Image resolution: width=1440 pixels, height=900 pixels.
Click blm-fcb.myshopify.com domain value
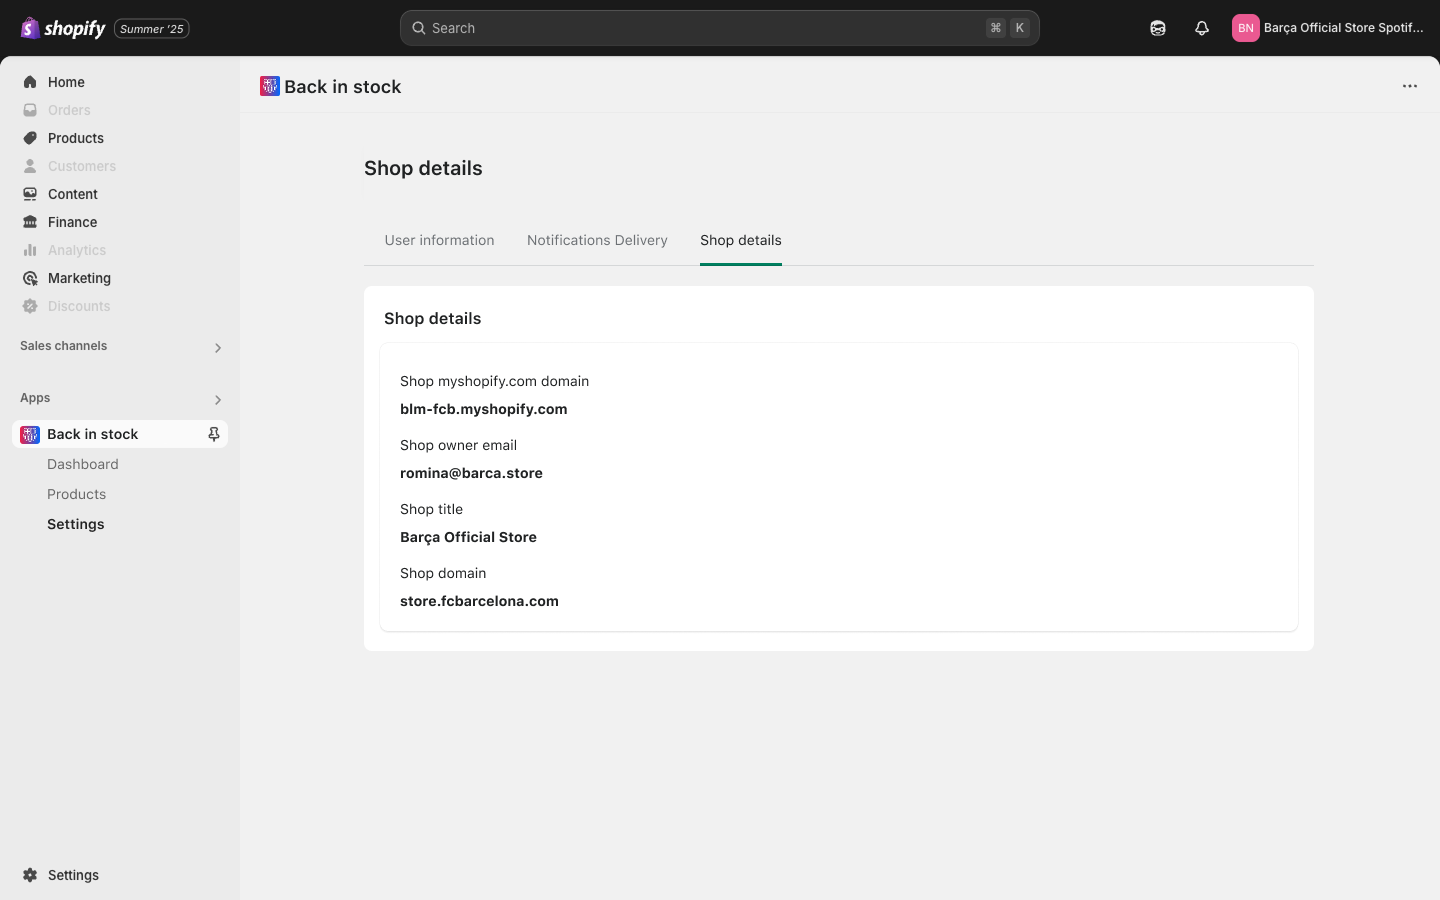point(484,409)
